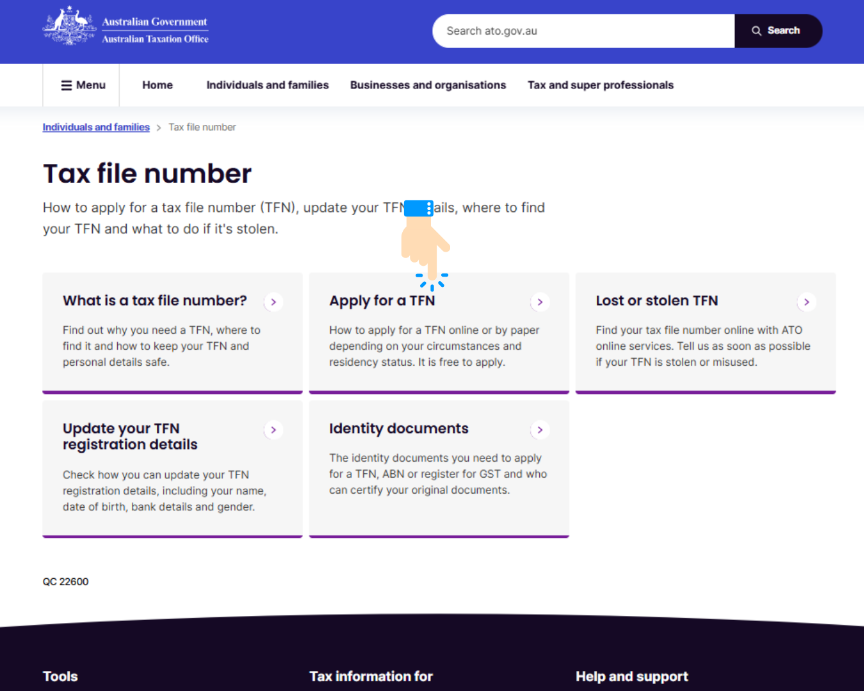Open 'Update your TFN registration details' heading link
Screen dimensions: 864x691
coord(130,437)
